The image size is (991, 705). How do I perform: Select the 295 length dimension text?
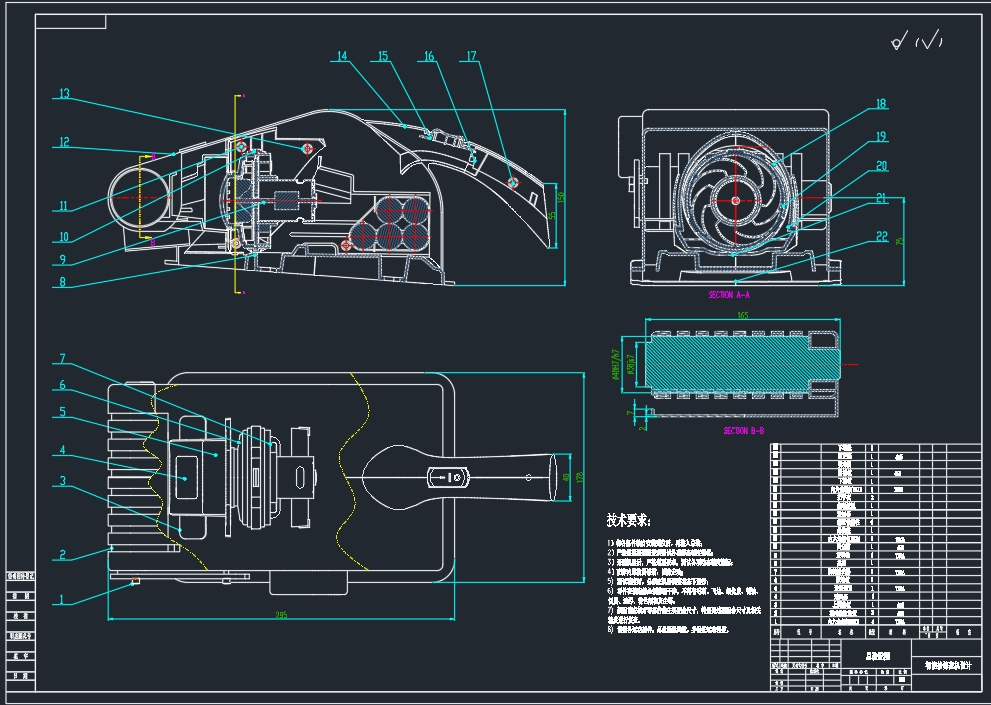pyautogui.click(x=281, y=615)
